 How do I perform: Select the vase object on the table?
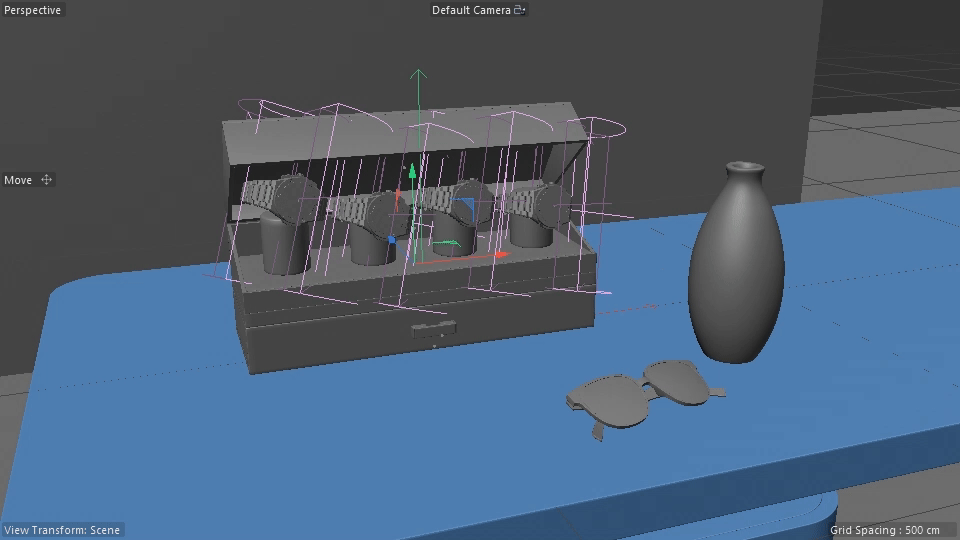click(x=735, y=270)
